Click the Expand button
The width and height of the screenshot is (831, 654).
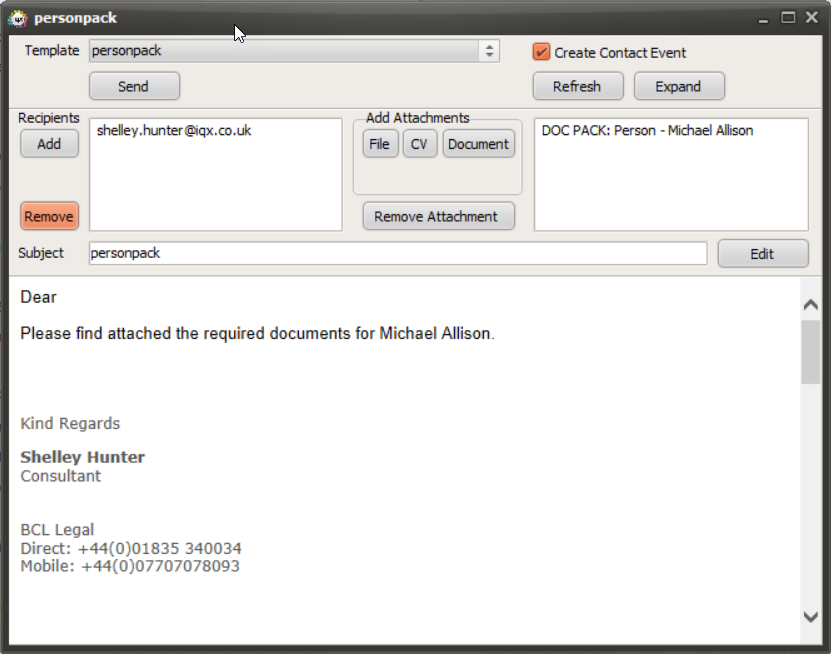(679, 86)
